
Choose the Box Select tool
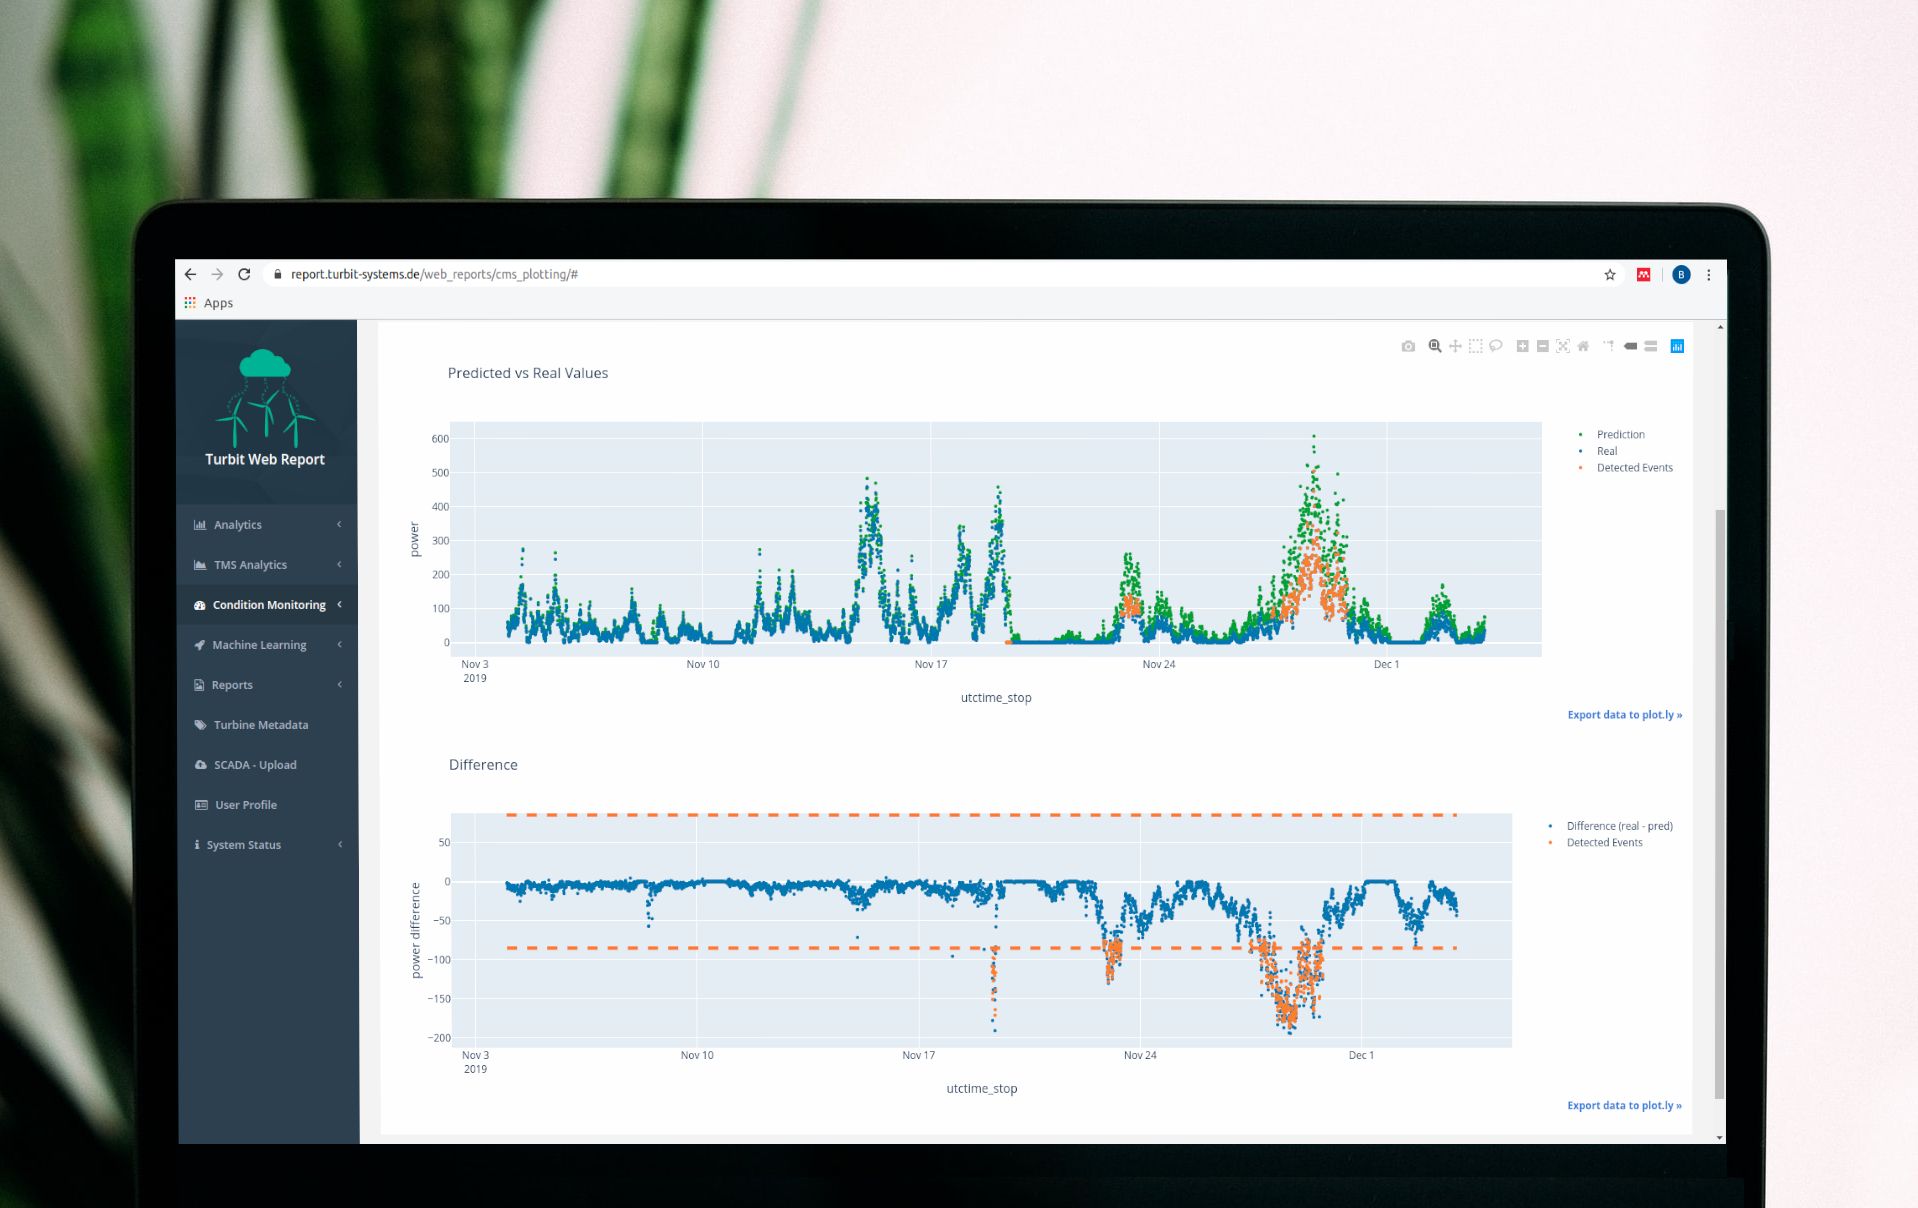click(1475, 346)
